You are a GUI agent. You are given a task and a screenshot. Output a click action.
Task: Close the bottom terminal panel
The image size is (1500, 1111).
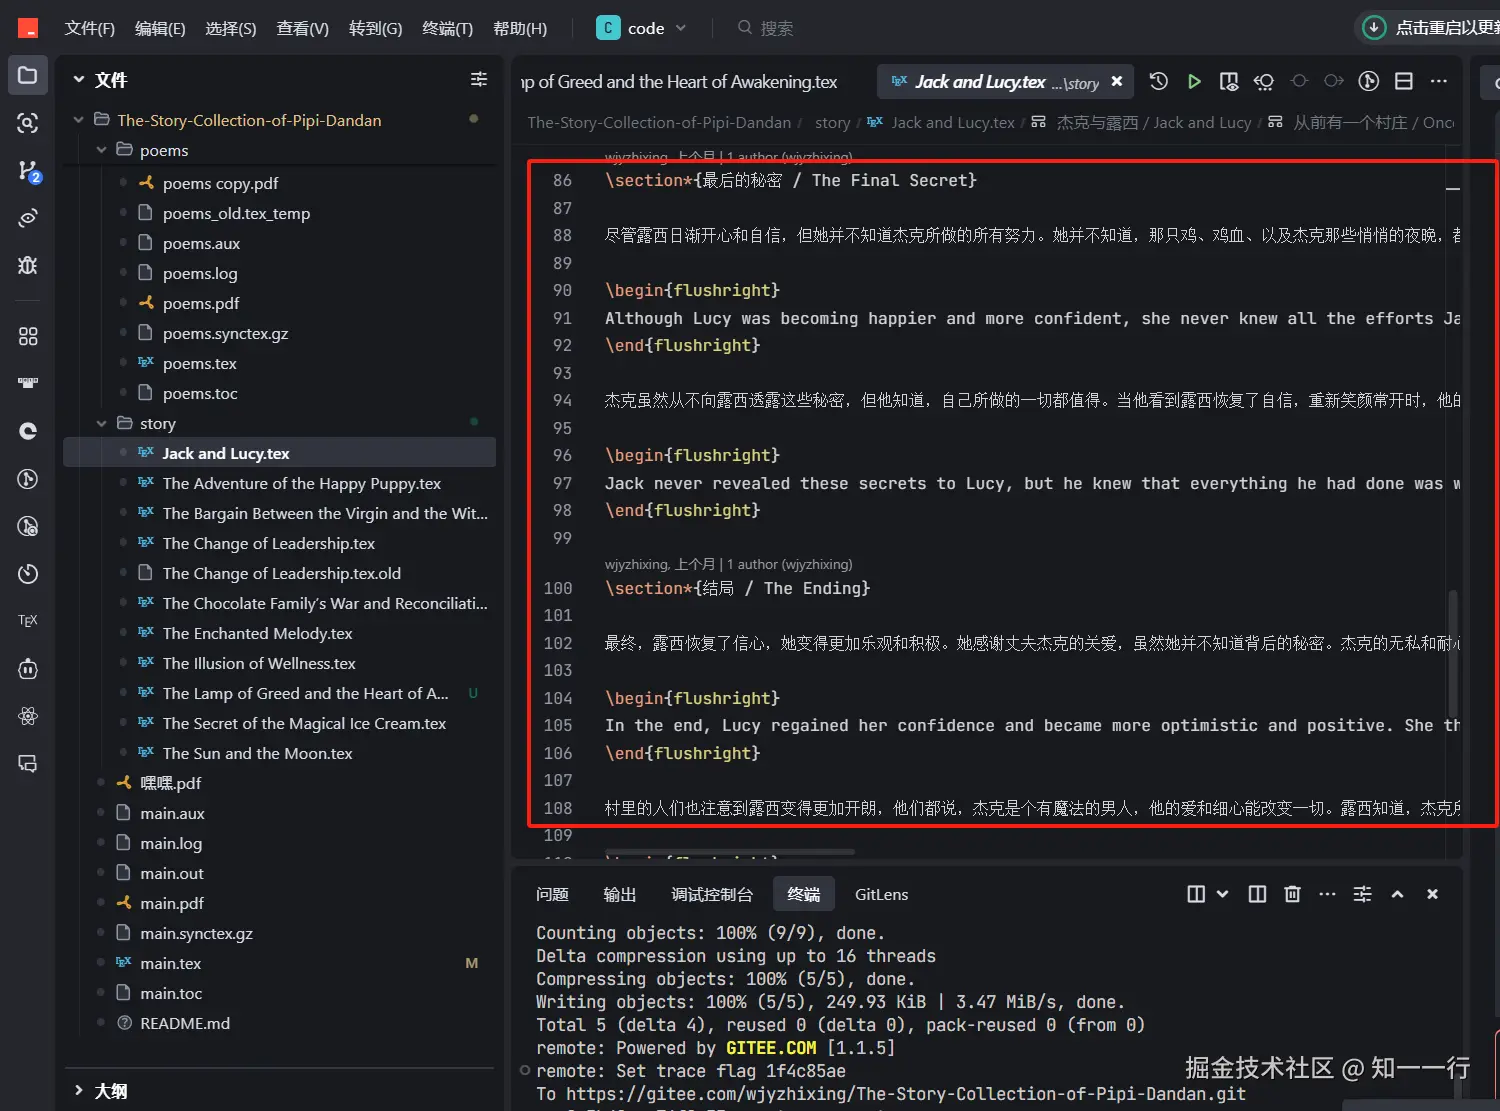point(1432,894)
